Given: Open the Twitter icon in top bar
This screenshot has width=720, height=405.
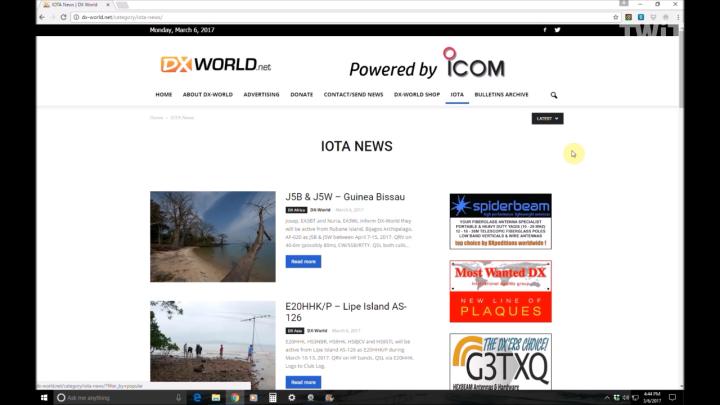Looking at the screenshot, I should click(x=558, y=30).
